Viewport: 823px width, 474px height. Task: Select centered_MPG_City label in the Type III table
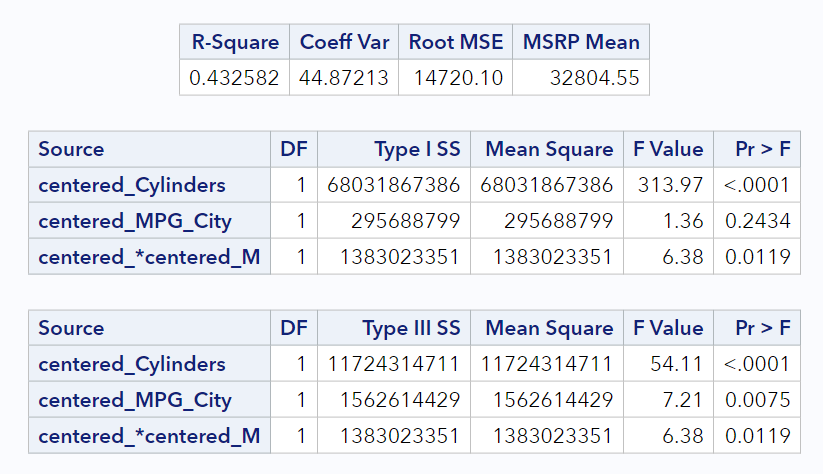[135, 400]
